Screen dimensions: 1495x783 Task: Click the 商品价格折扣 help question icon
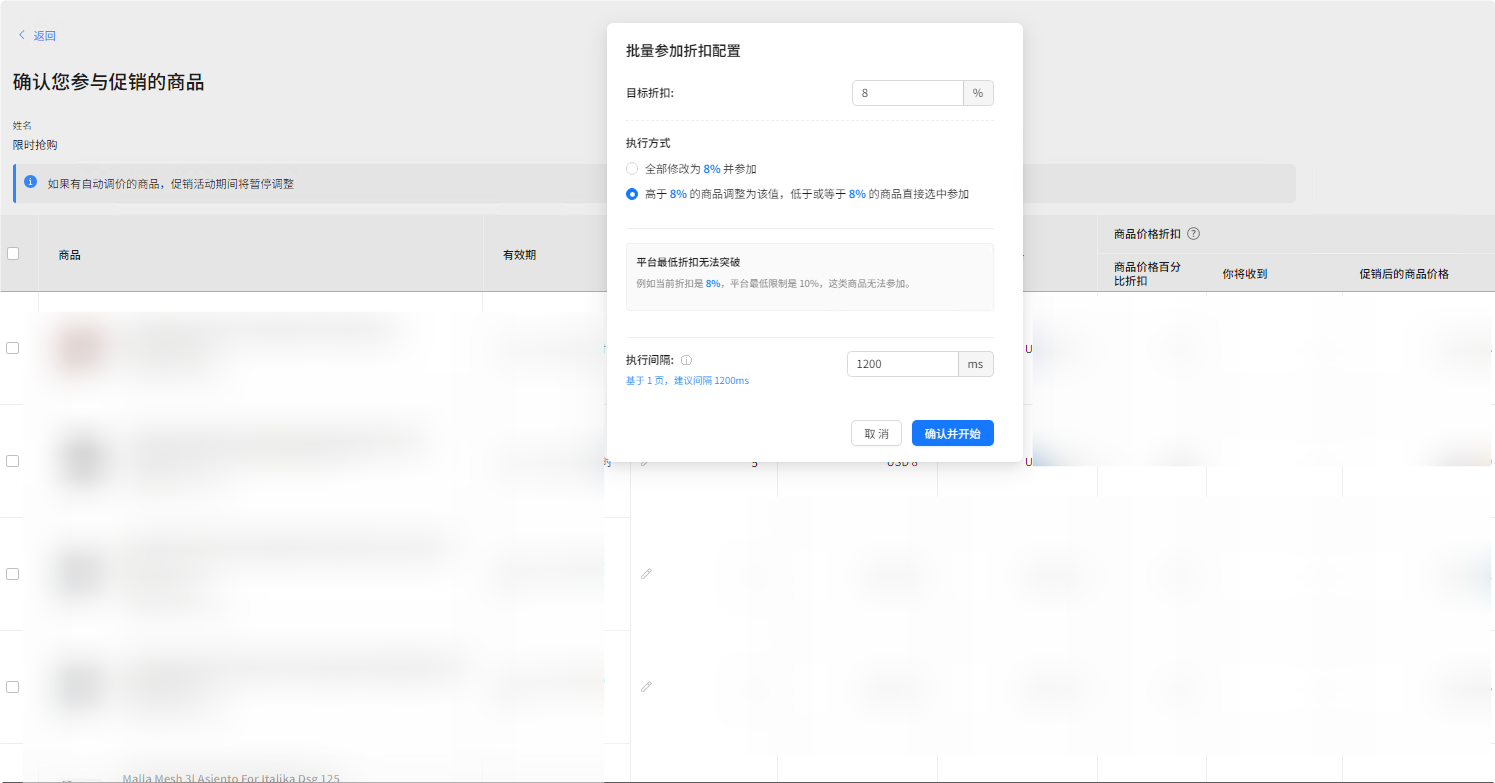pos(1193,234)
